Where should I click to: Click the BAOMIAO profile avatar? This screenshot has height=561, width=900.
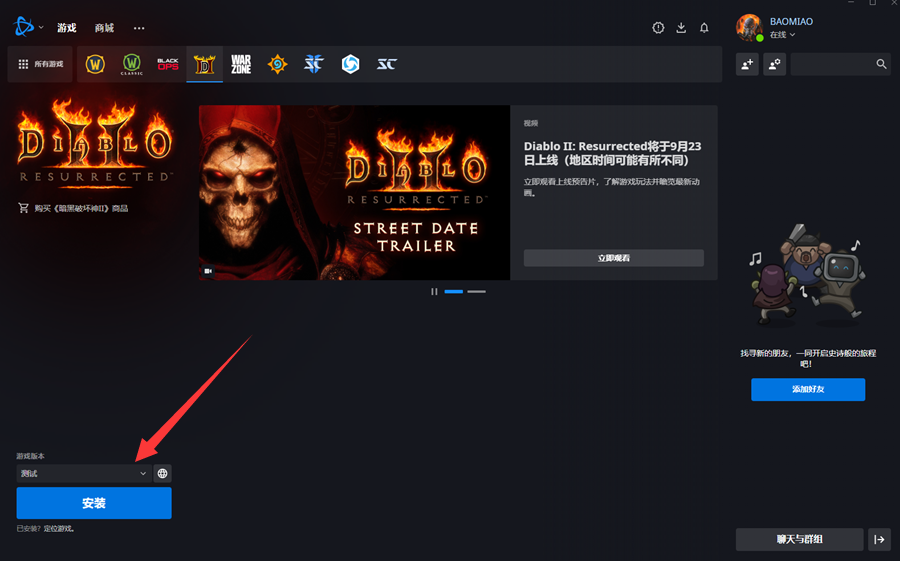(750, 28)
